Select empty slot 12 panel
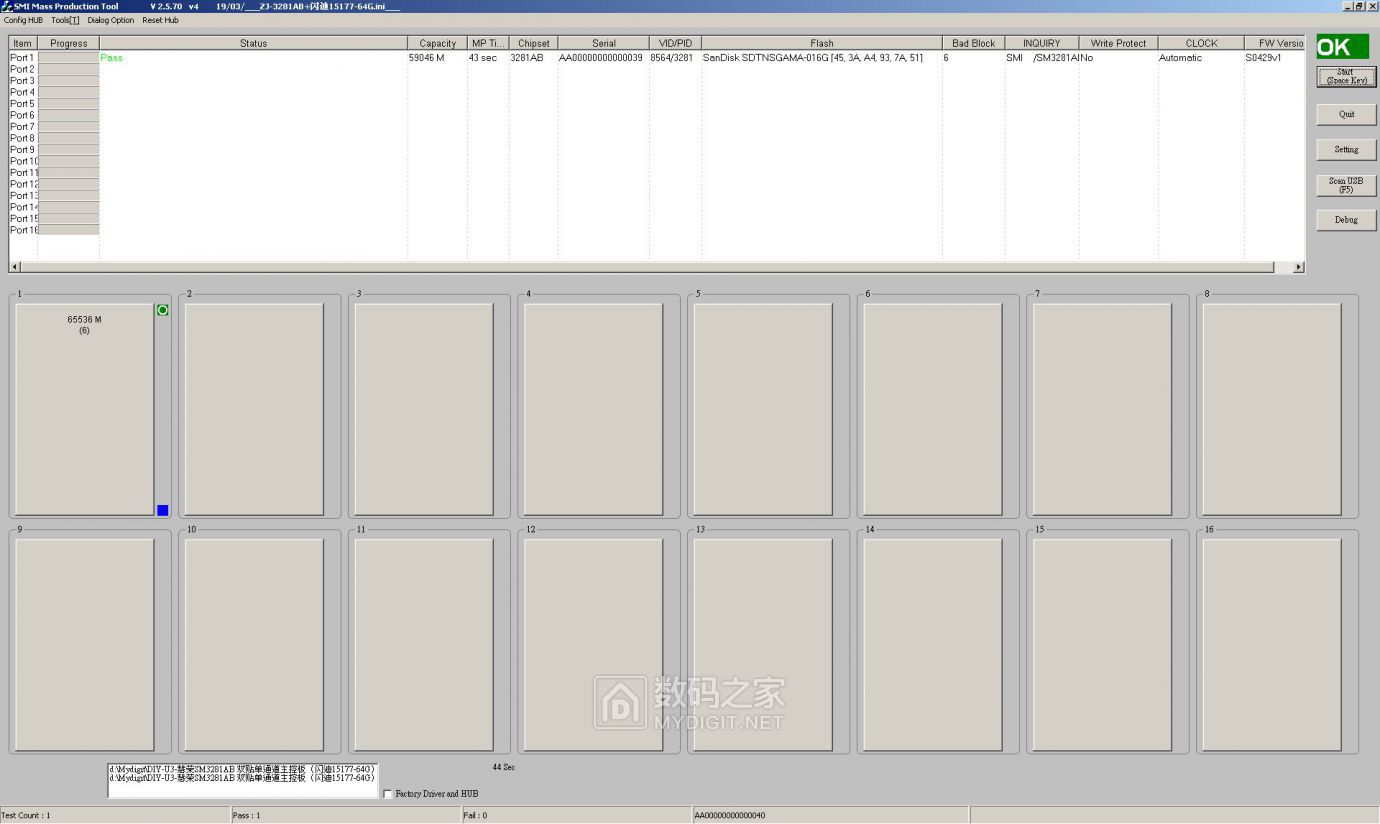The height and width of the screenshot is (824, 1380). point(593,645)
